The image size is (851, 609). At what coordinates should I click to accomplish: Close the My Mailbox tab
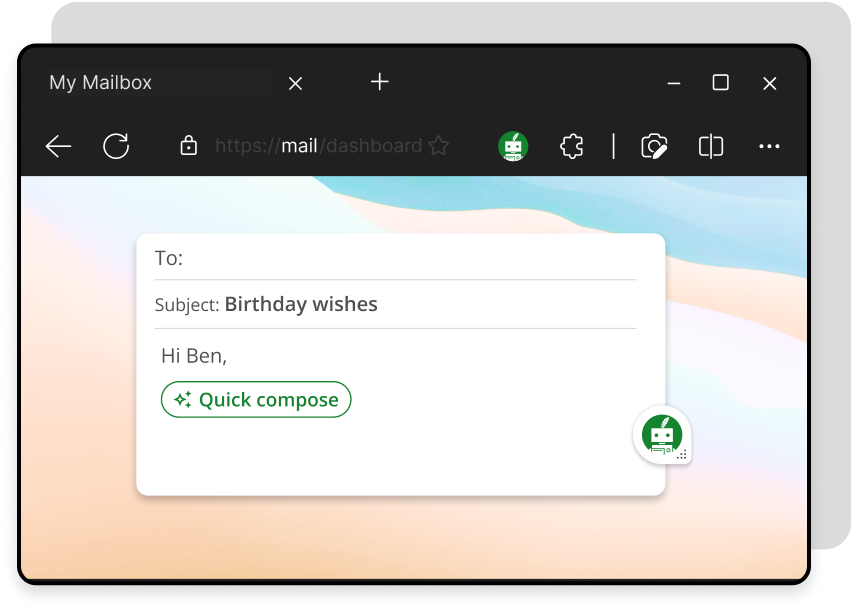295,84
